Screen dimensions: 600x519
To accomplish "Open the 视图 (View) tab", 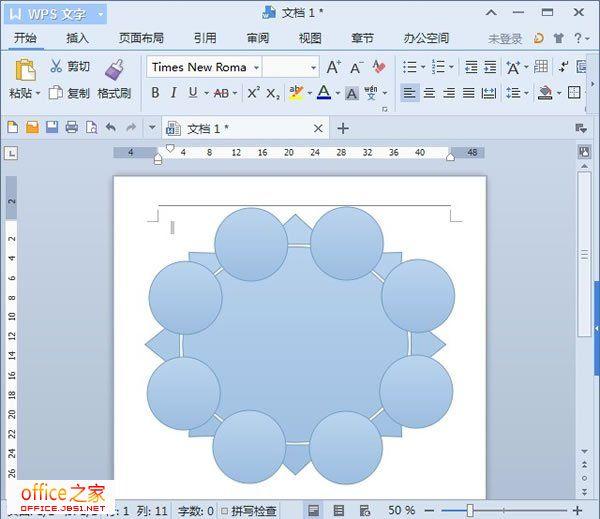I will (x=310, y=38).
